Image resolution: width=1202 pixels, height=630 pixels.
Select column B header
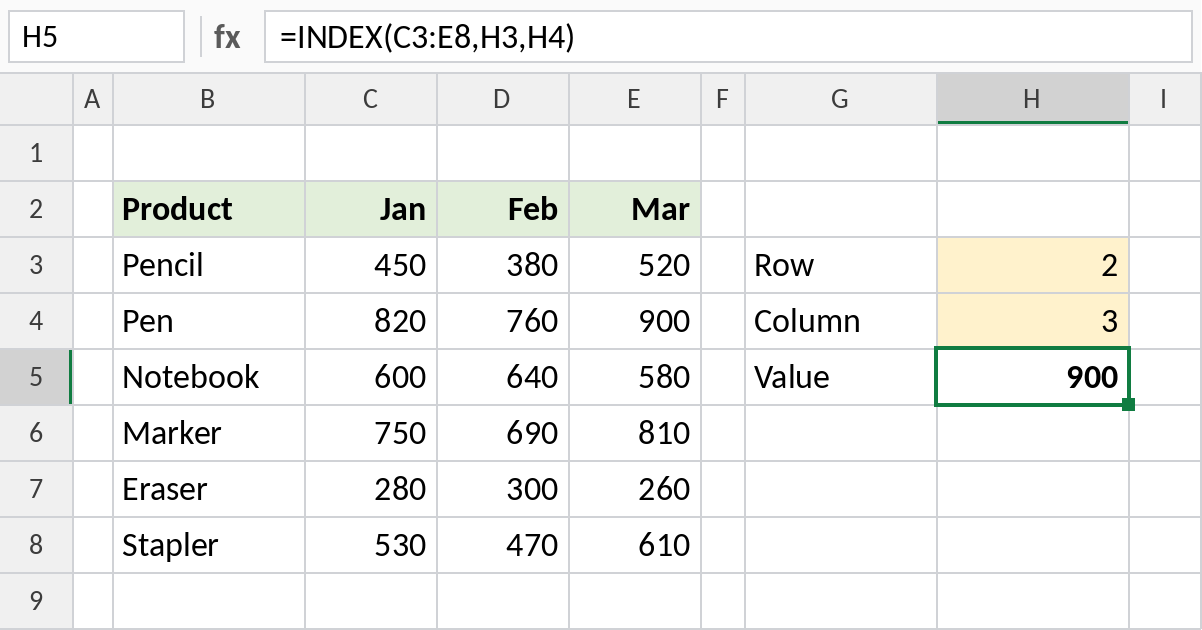tap(209, 99)
